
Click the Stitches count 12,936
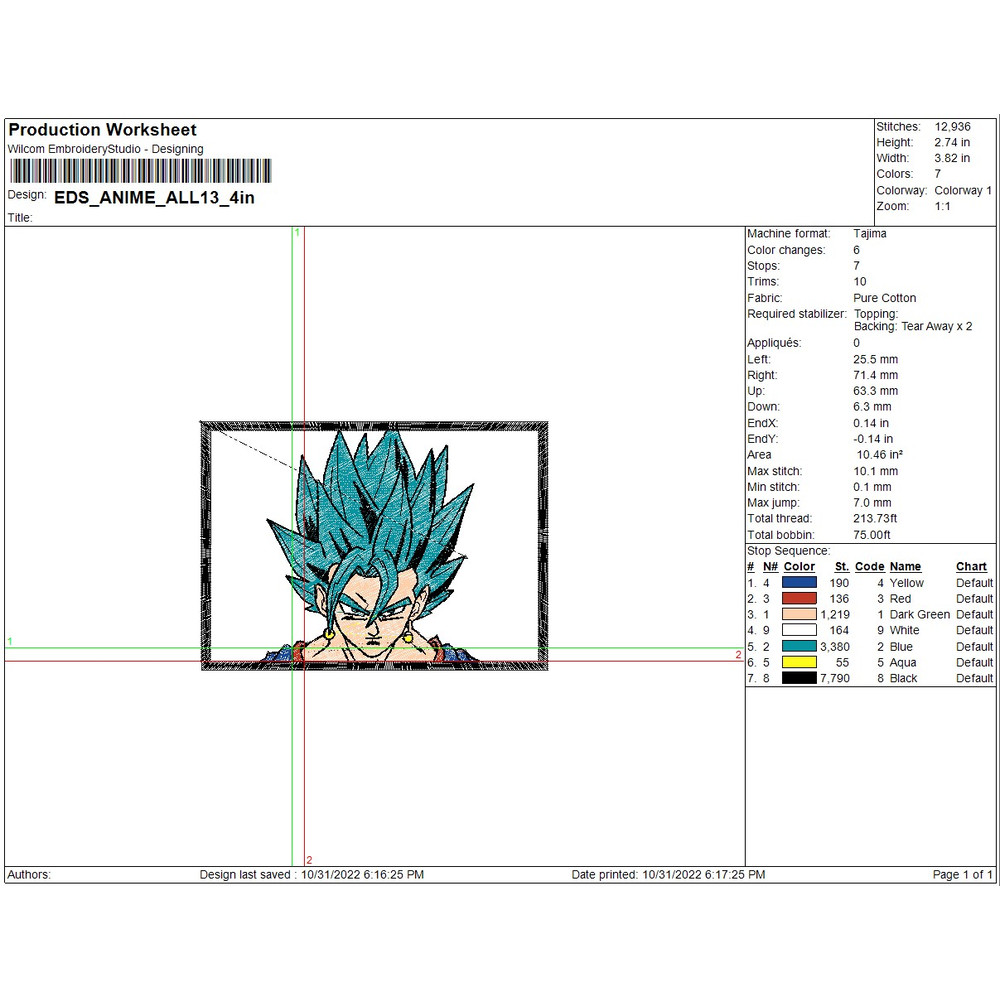(952, 127)
